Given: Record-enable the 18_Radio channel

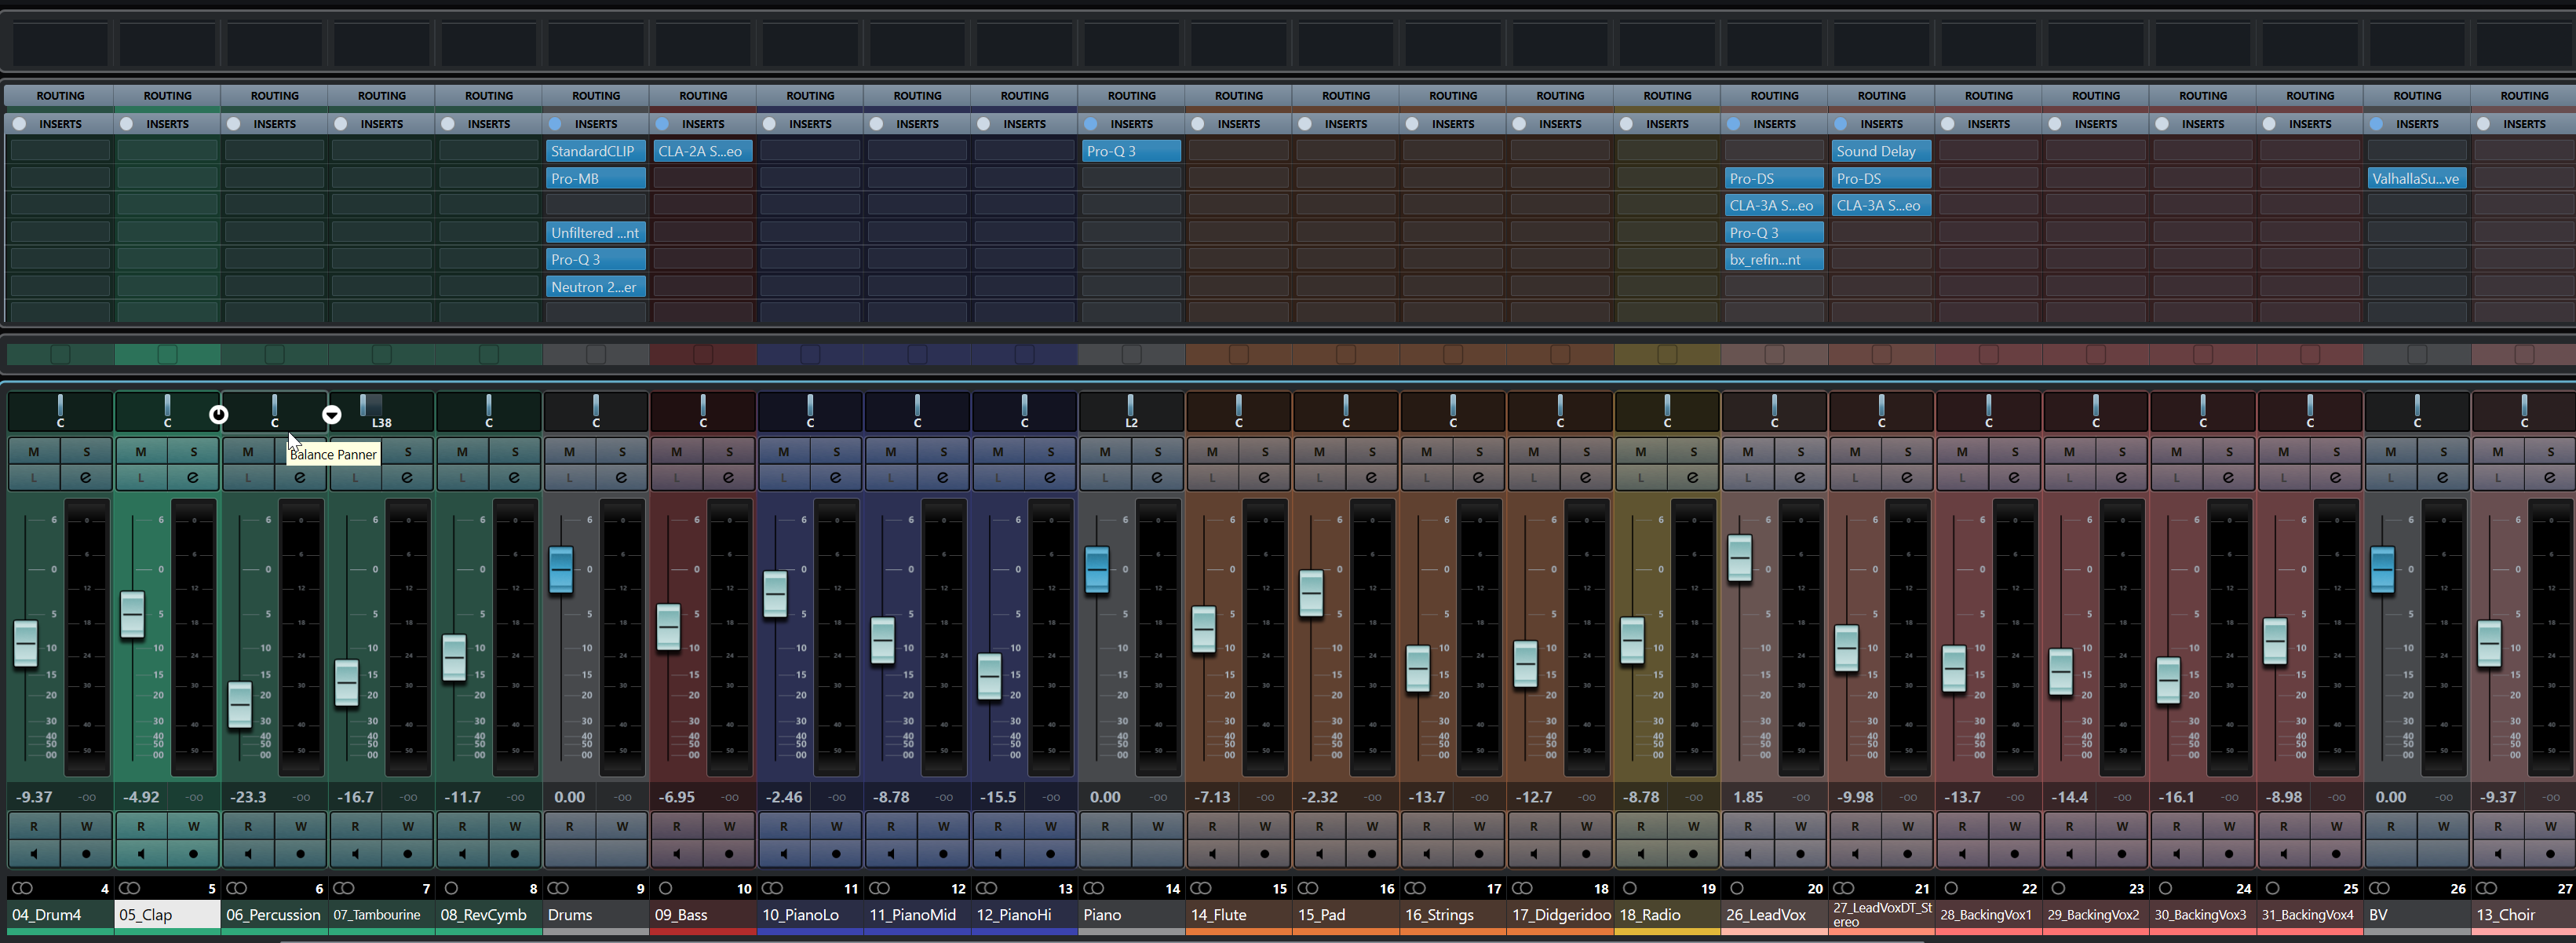Looking at the screenshot, I should (x=1693, y=854).
